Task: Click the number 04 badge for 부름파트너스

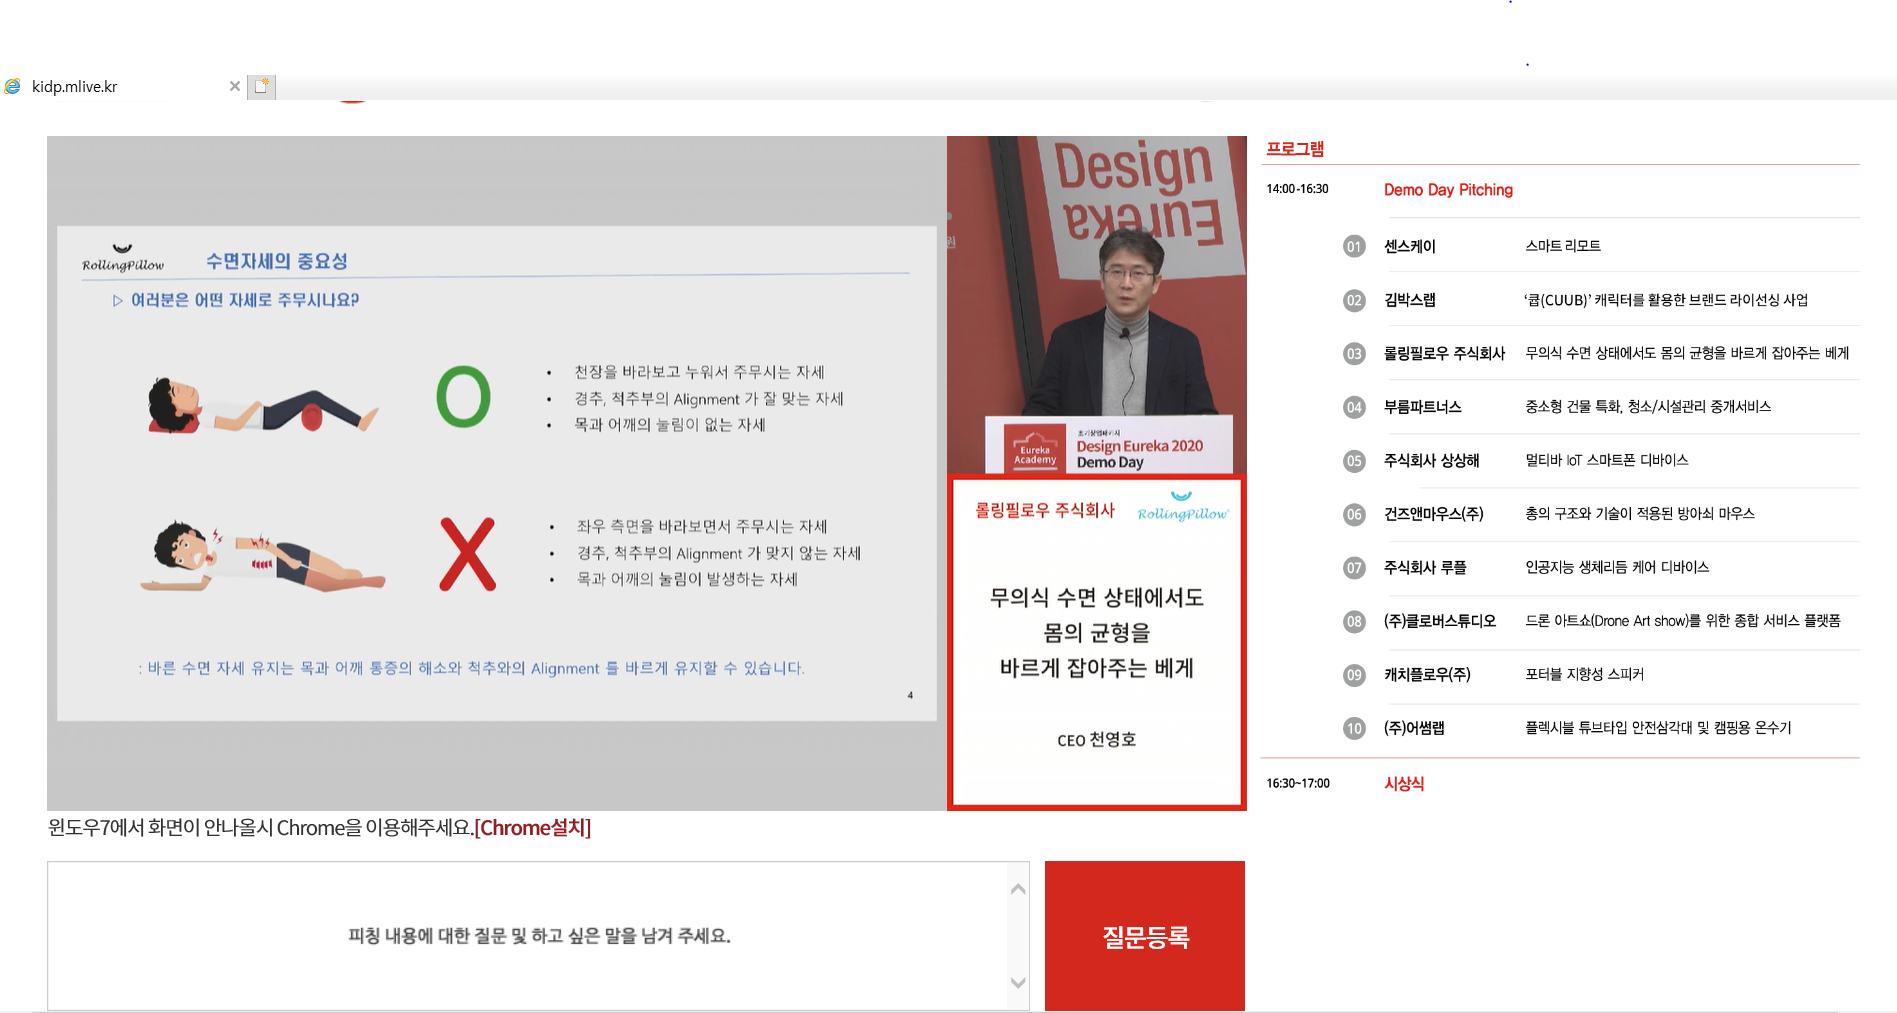Action: pos(1354,407)
